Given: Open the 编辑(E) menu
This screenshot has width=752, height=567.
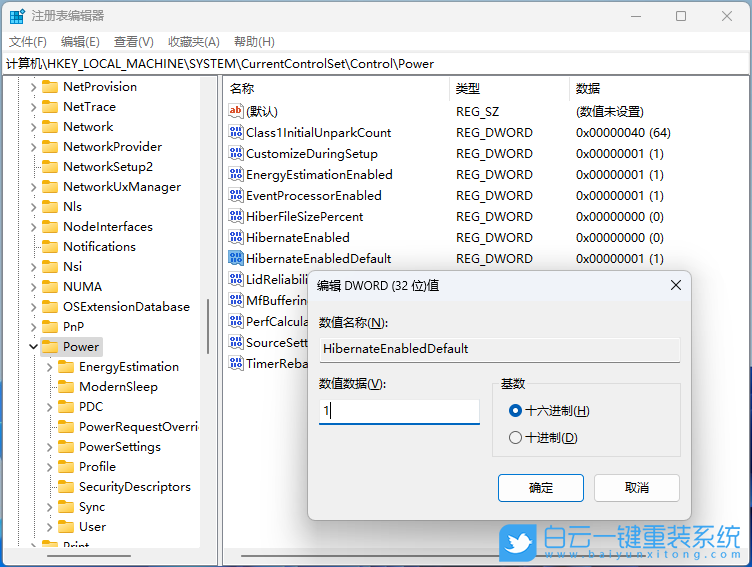Looking at the screenshot, I should click(x=80, y=42).
